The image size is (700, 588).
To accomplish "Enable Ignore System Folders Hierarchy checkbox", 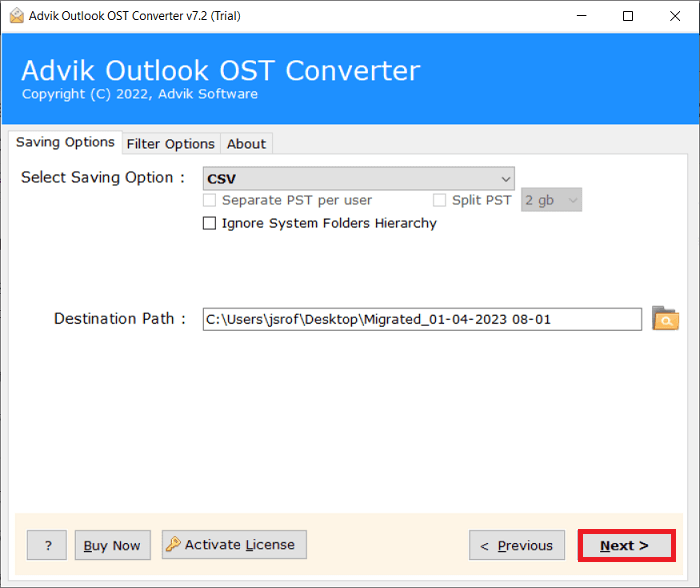I will 209,223.
